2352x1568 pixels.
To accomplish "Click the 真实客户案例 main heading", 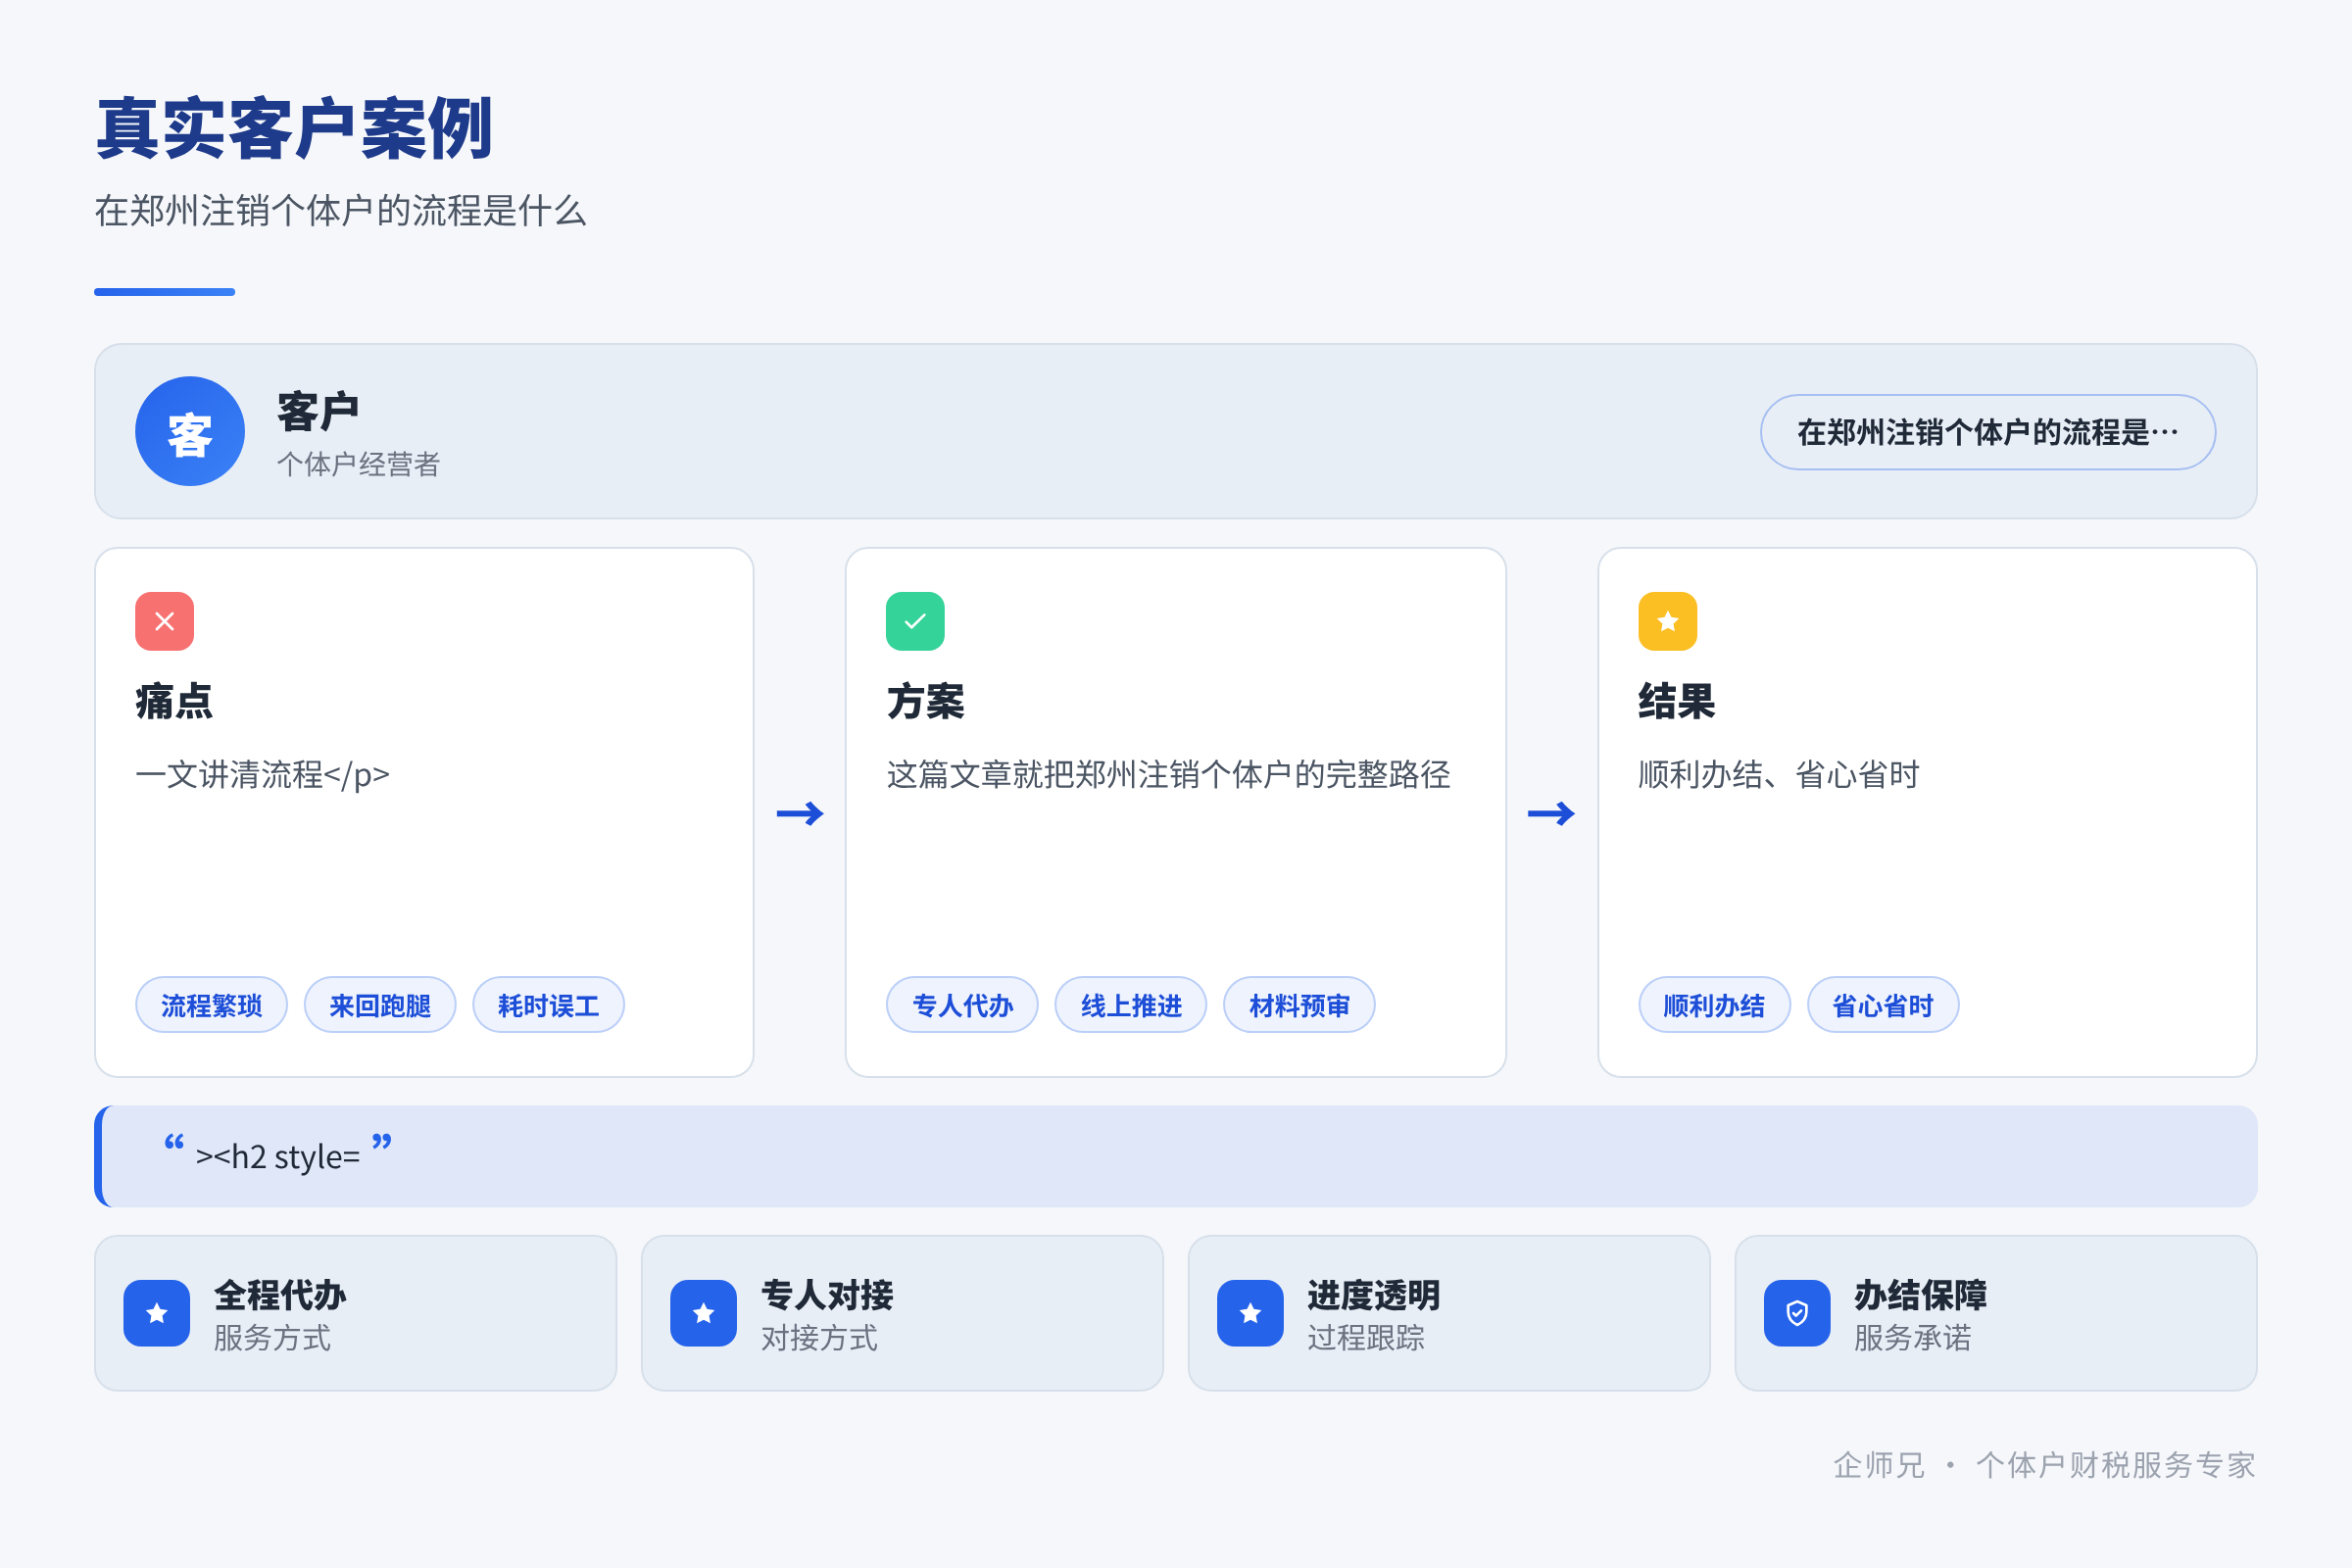I will pyautogui.click(x=294, y=129).
